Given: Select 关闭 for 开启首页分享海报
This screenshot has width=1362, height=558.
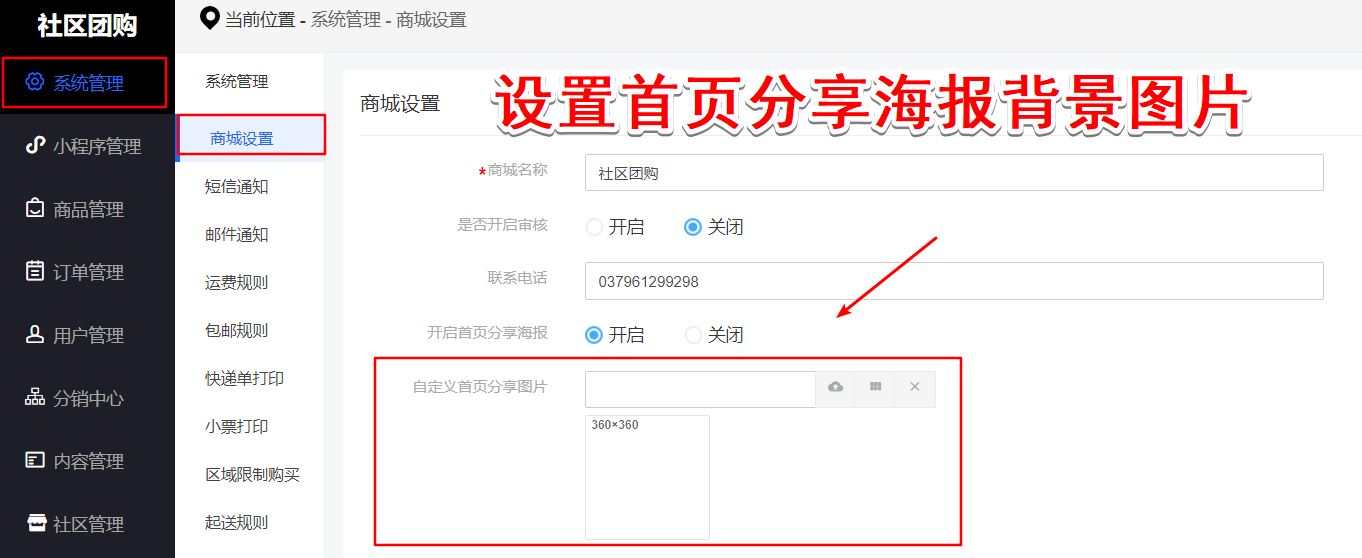Looking at the screenshot, I should (693, 335).
